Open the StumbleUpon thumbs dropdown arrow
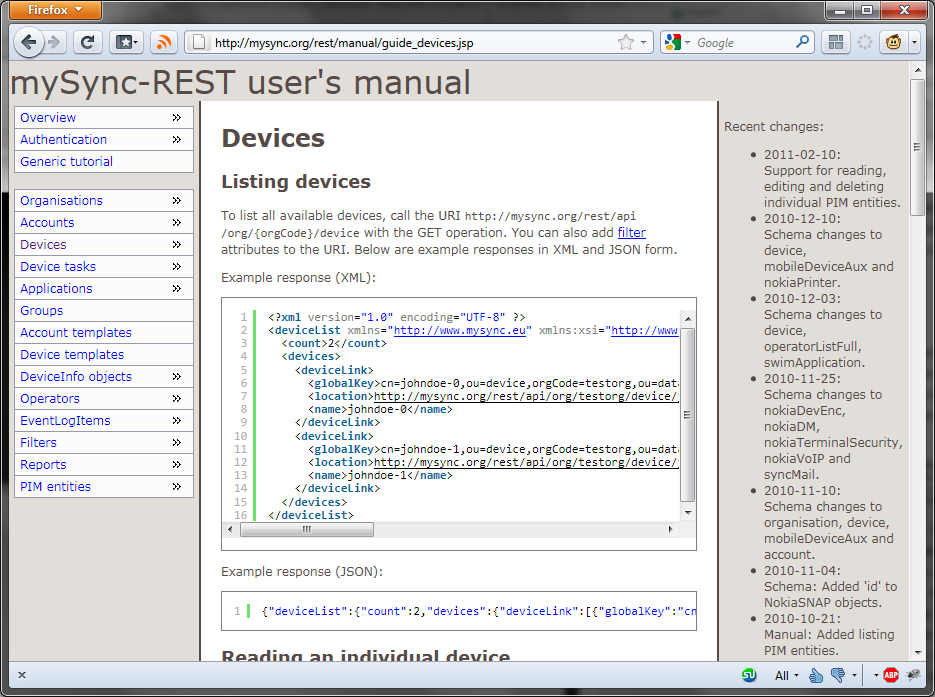Screen dimensions: 935x697 click(x=854, y=676)
